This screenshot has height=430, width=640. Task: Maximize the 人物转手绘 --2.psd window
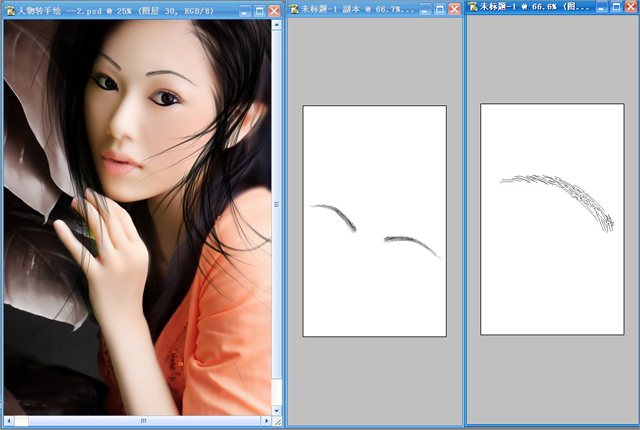(260, 11)
